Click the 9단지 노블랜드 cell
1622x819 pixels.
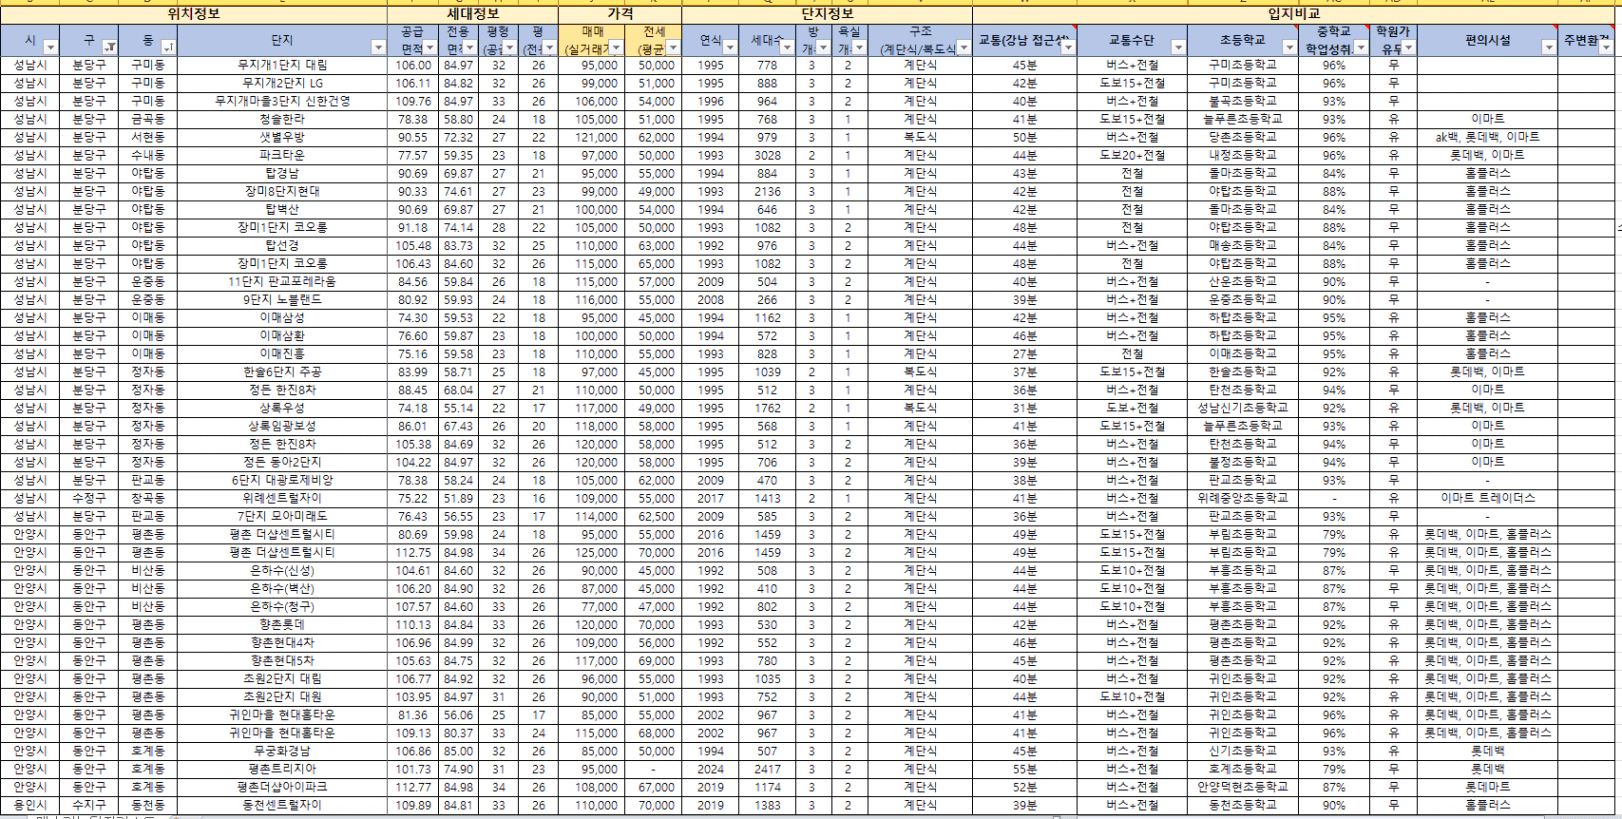(x=282, y=299)
